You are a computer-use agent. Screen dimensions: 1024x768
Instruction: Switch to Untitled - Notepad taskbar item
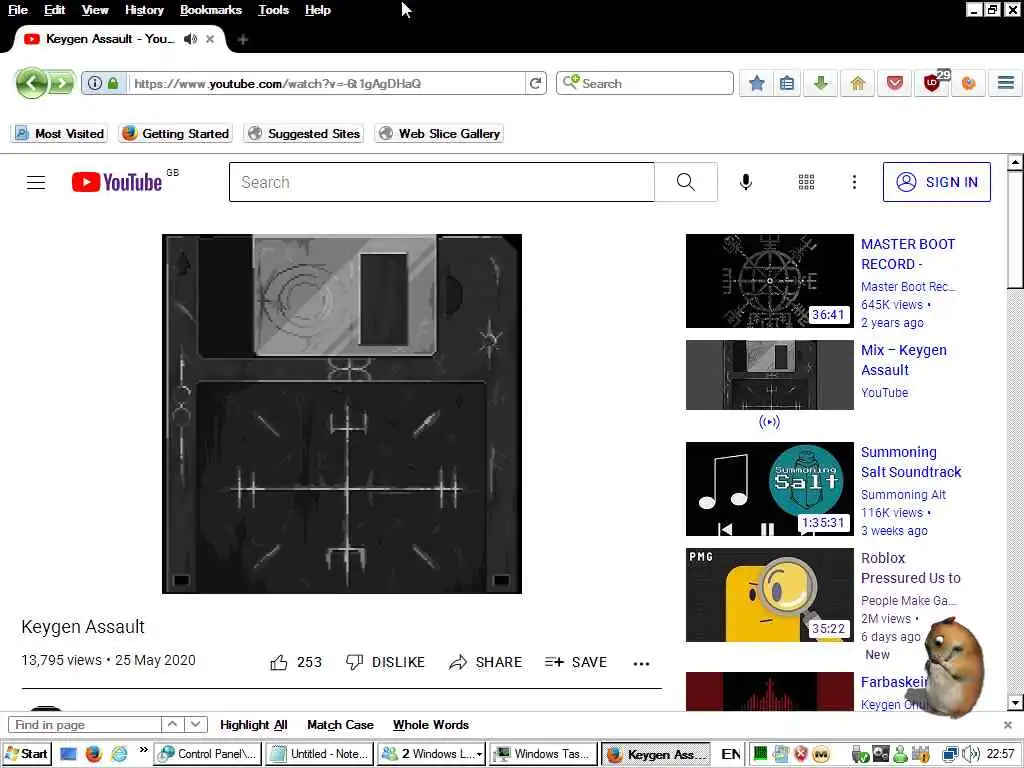click(320, 754)
